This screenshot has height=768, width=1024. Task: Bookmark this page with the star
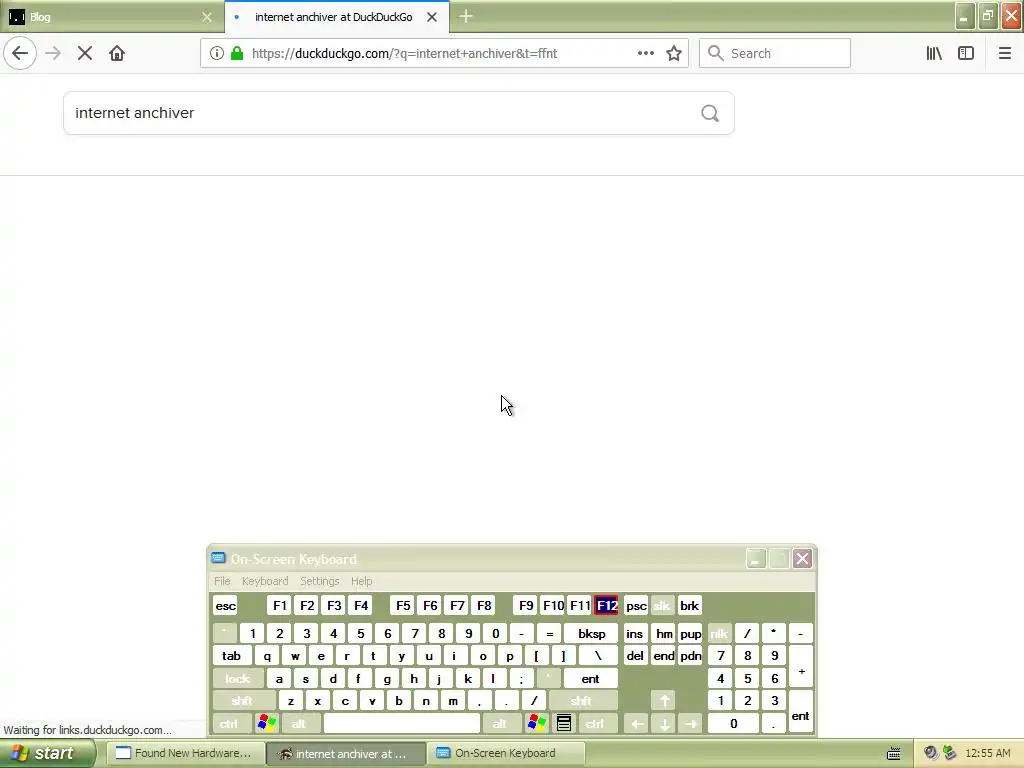click(674, 54)
